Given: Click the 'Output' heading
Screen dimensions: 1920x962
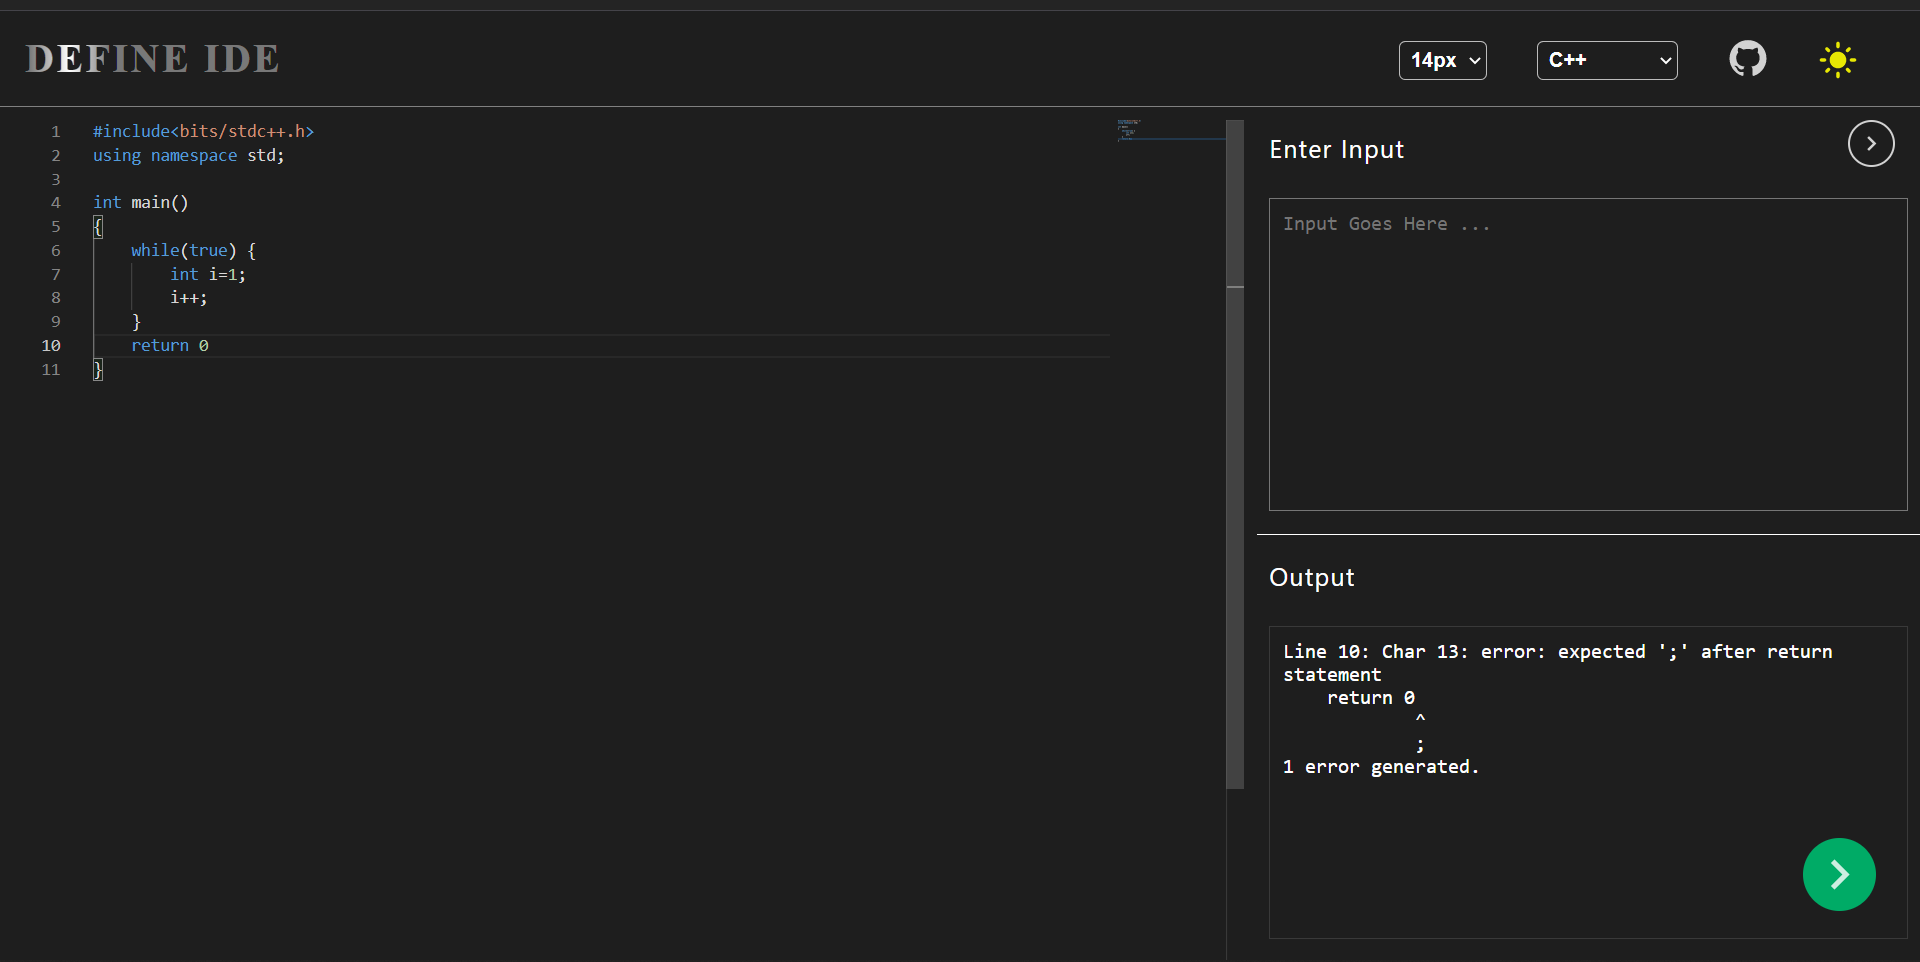Looking at the screenshot, I should coord(1311,578).
